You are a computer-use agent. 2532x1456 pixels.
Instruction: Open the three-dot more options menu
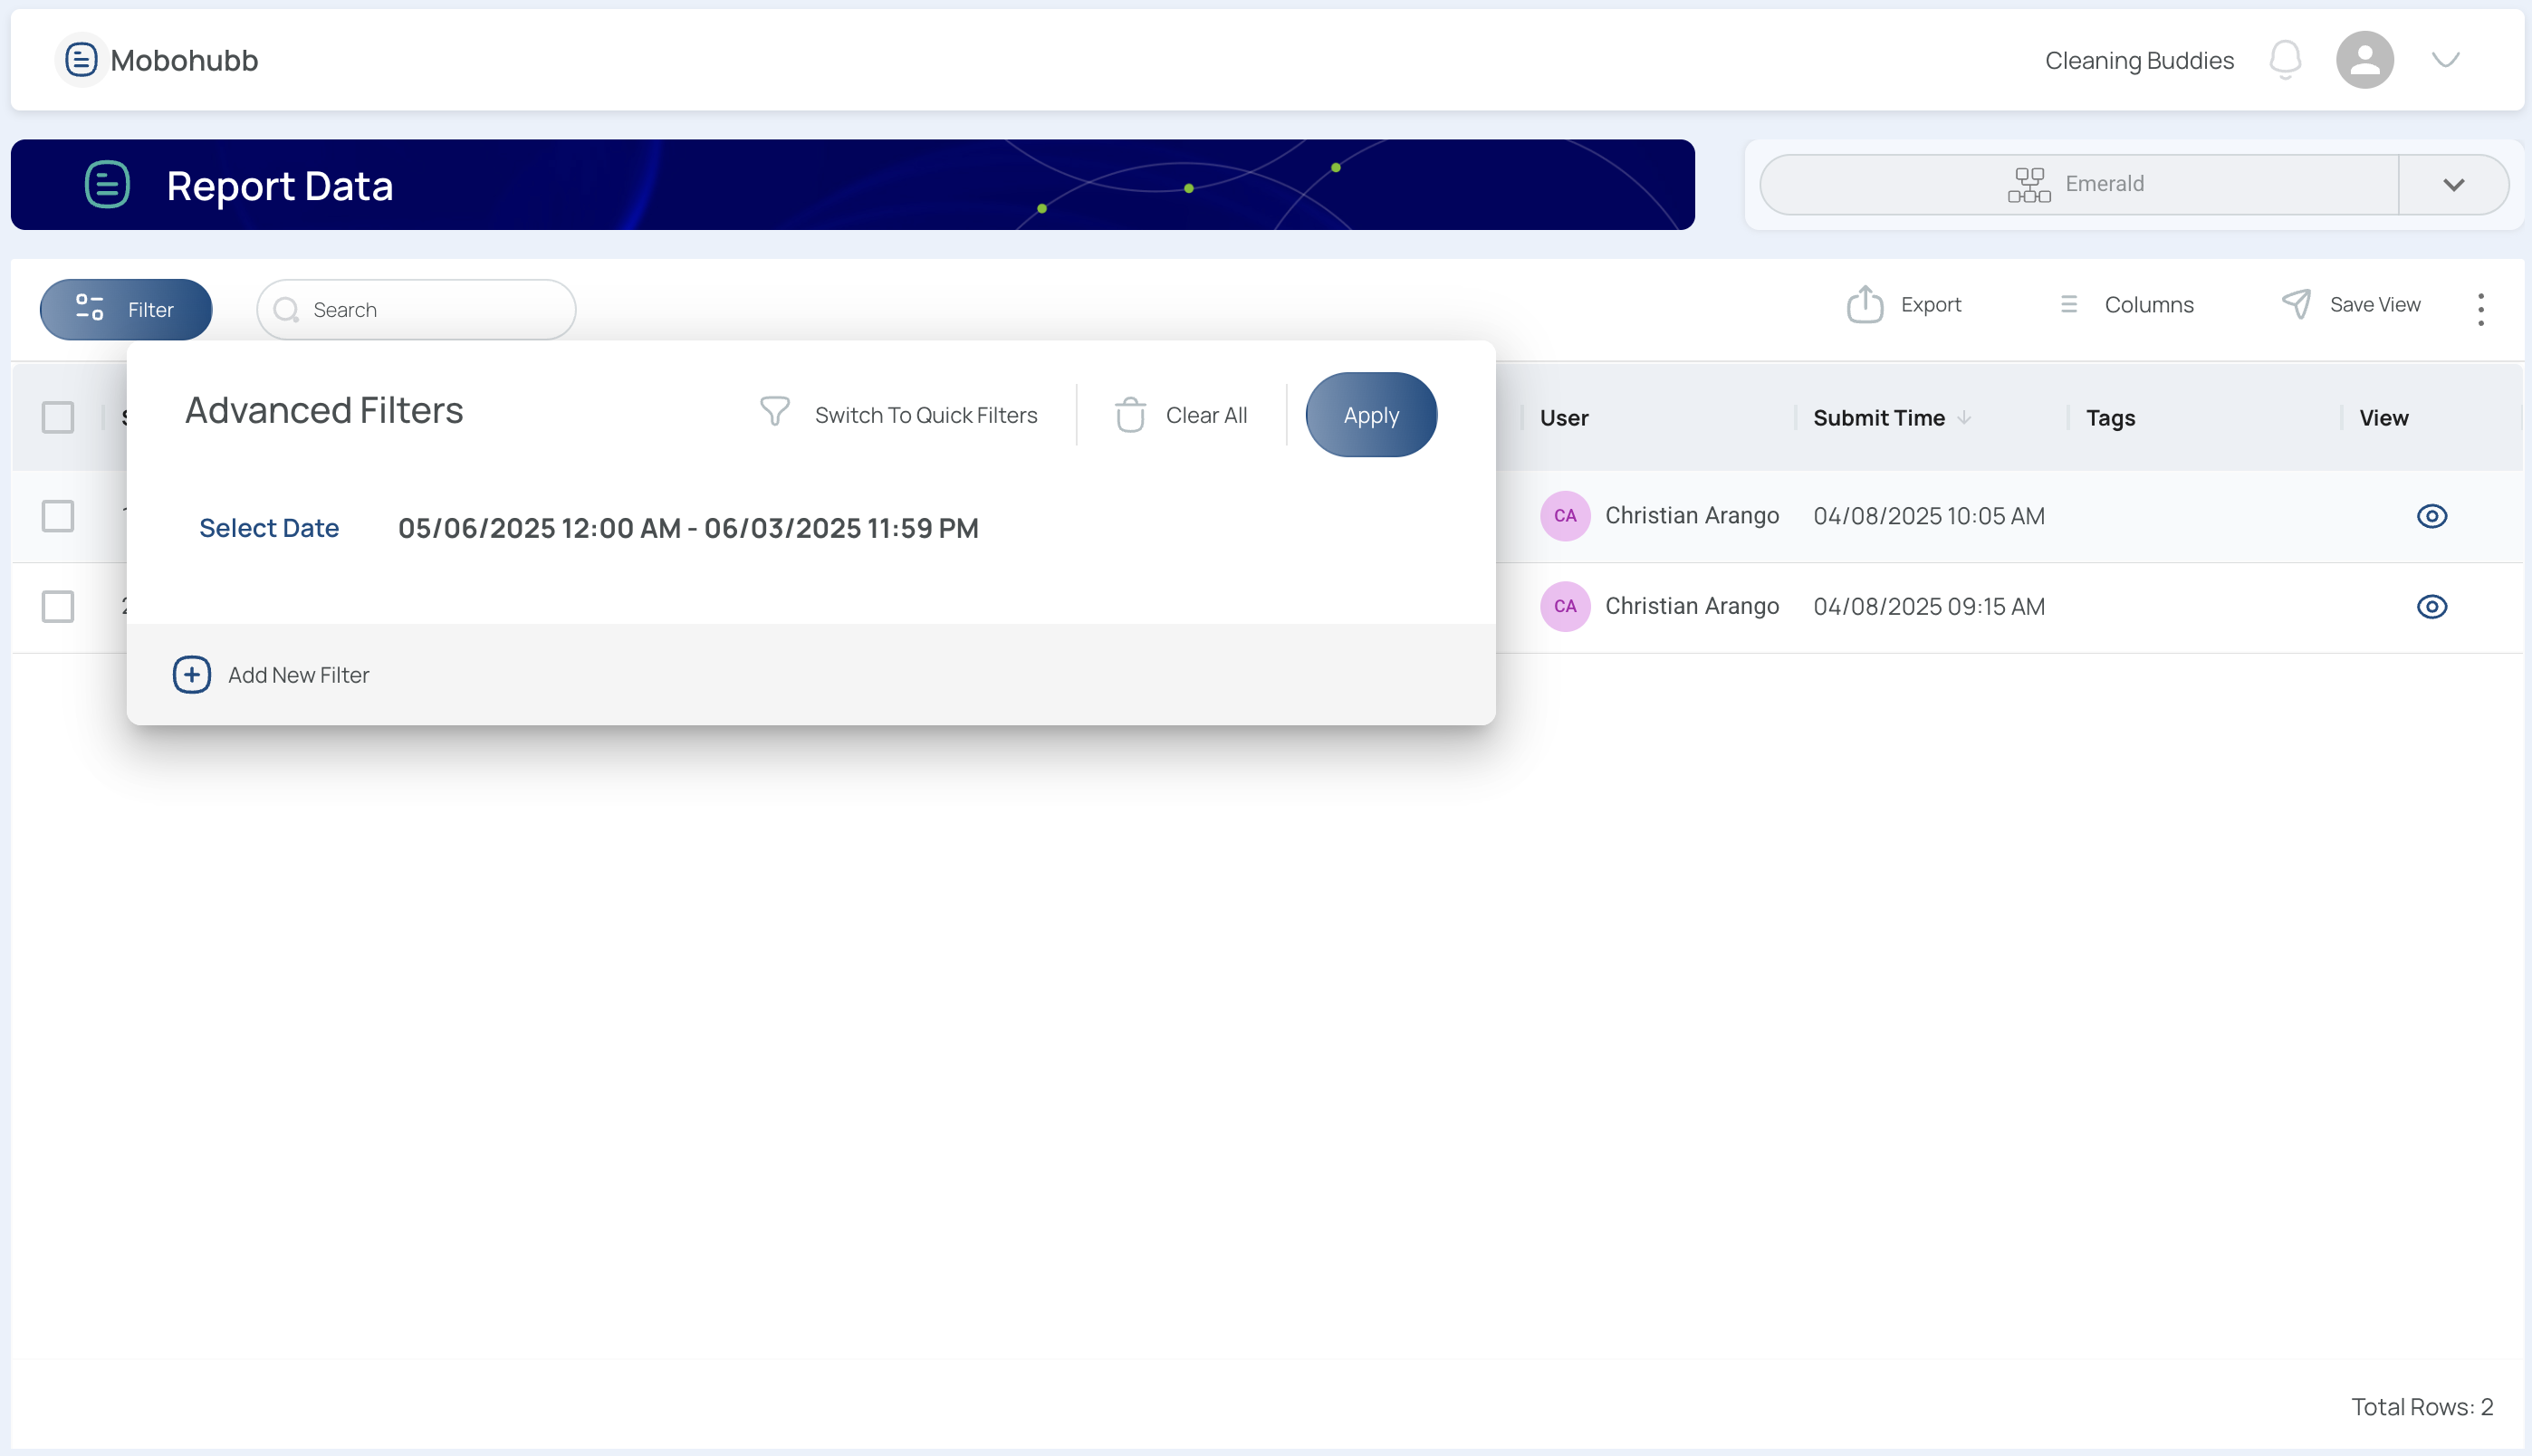2481,309
